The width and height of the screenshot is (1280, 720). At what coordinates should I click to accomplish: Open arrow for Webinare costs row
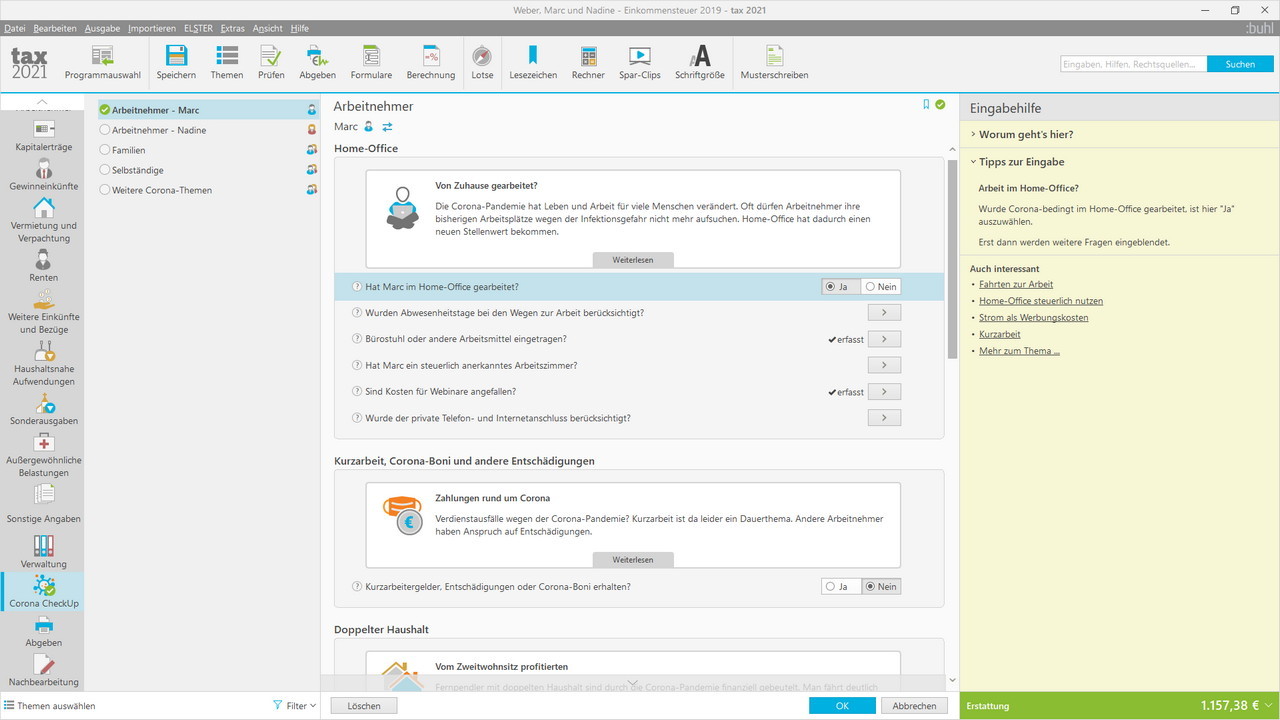coord(884,391)
